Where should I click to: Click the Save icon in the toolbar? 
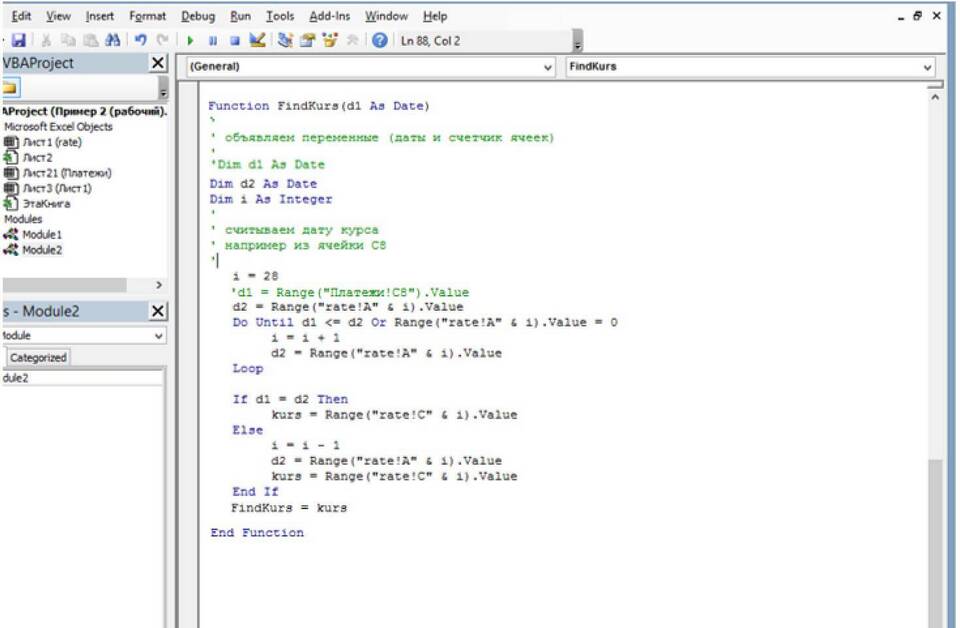tap(18, 41)
